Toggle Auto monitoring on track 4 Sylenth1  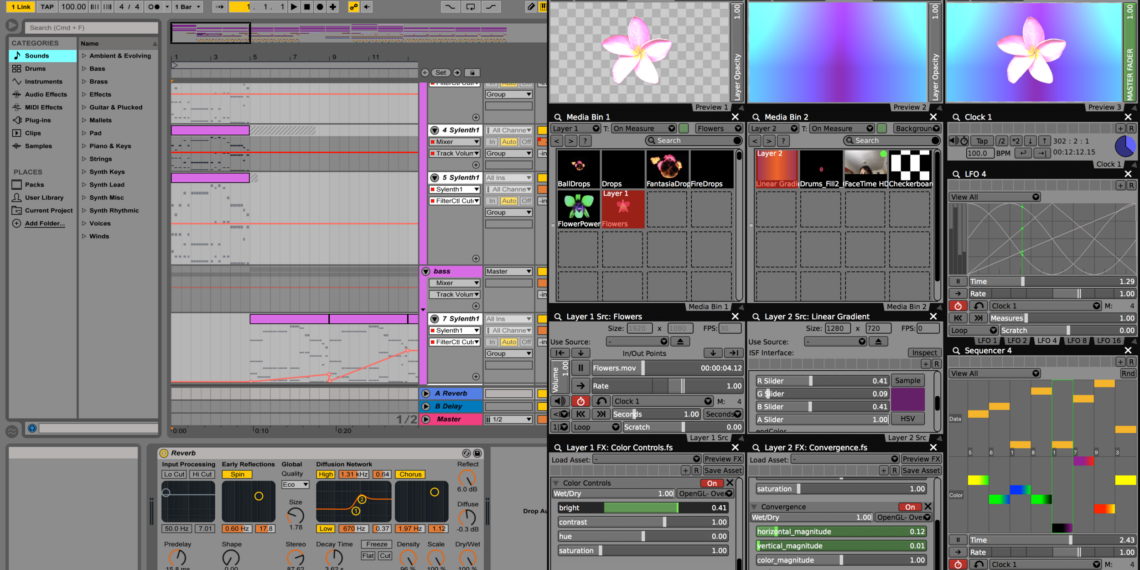point(509,142)
